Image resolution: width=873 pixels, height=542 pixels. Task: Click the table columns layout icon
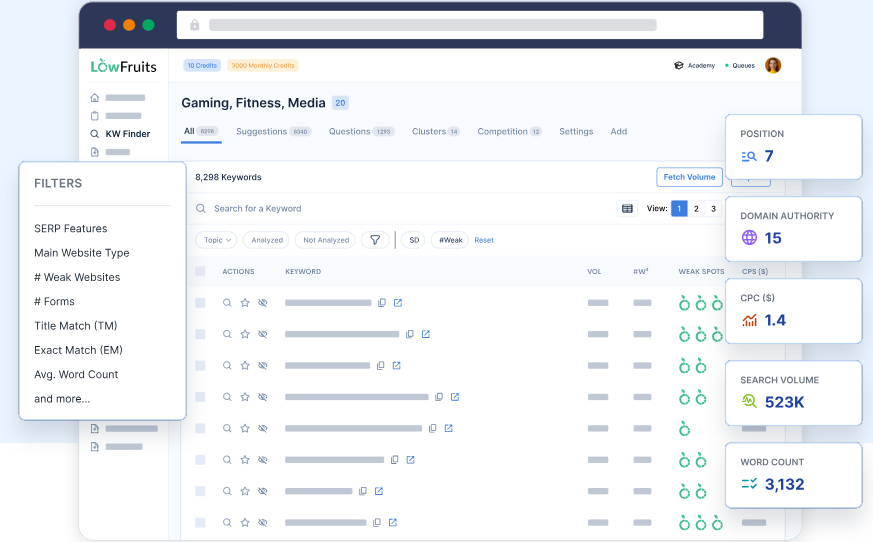coord(627,208)
